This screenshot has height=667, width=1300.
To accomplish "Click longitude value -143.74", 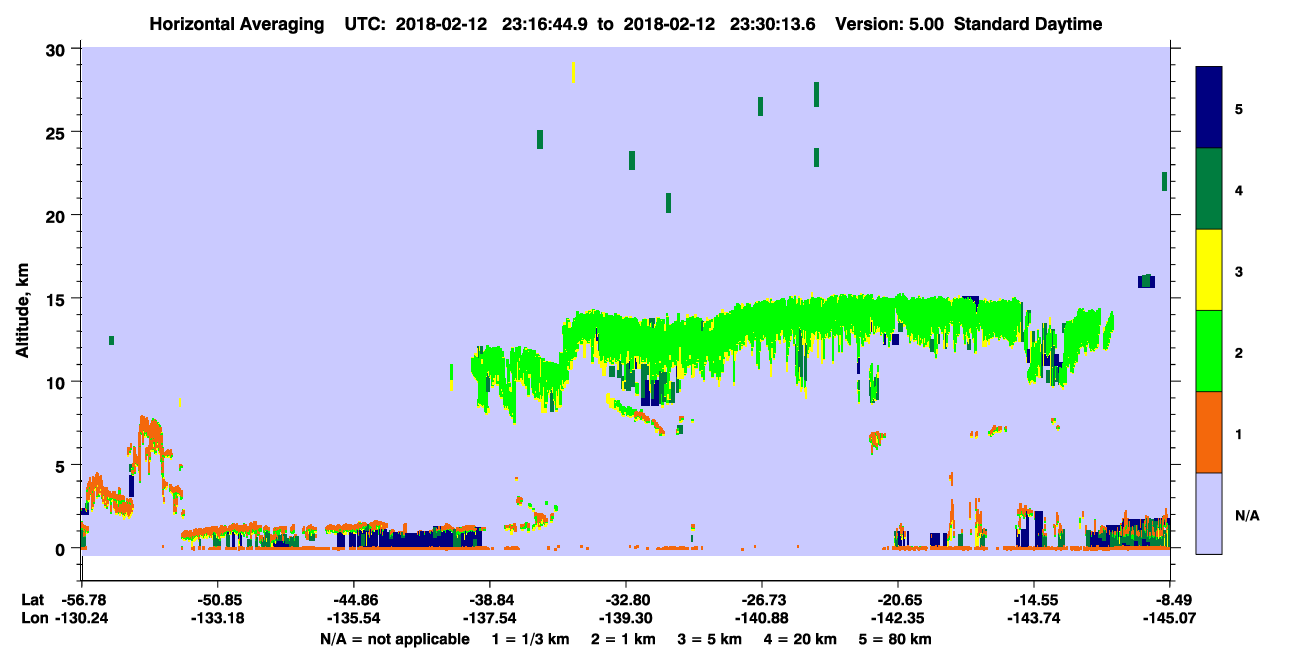I will [x=1034, y=618].
